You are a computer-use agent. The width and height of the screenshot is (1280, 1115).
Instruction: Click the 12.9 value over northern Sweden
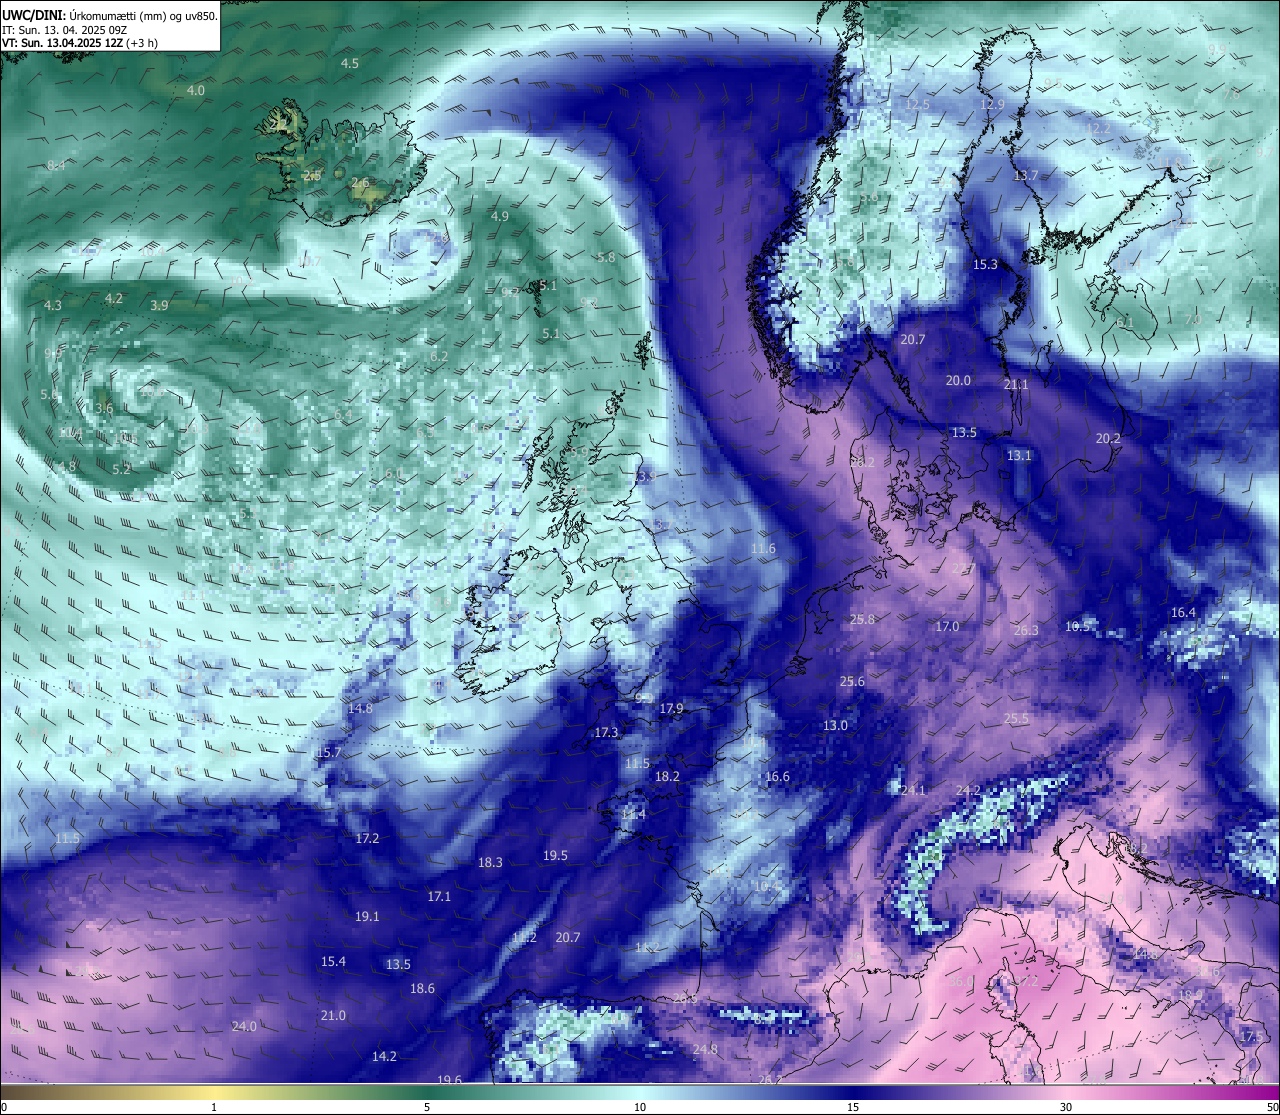coord(992,104)
